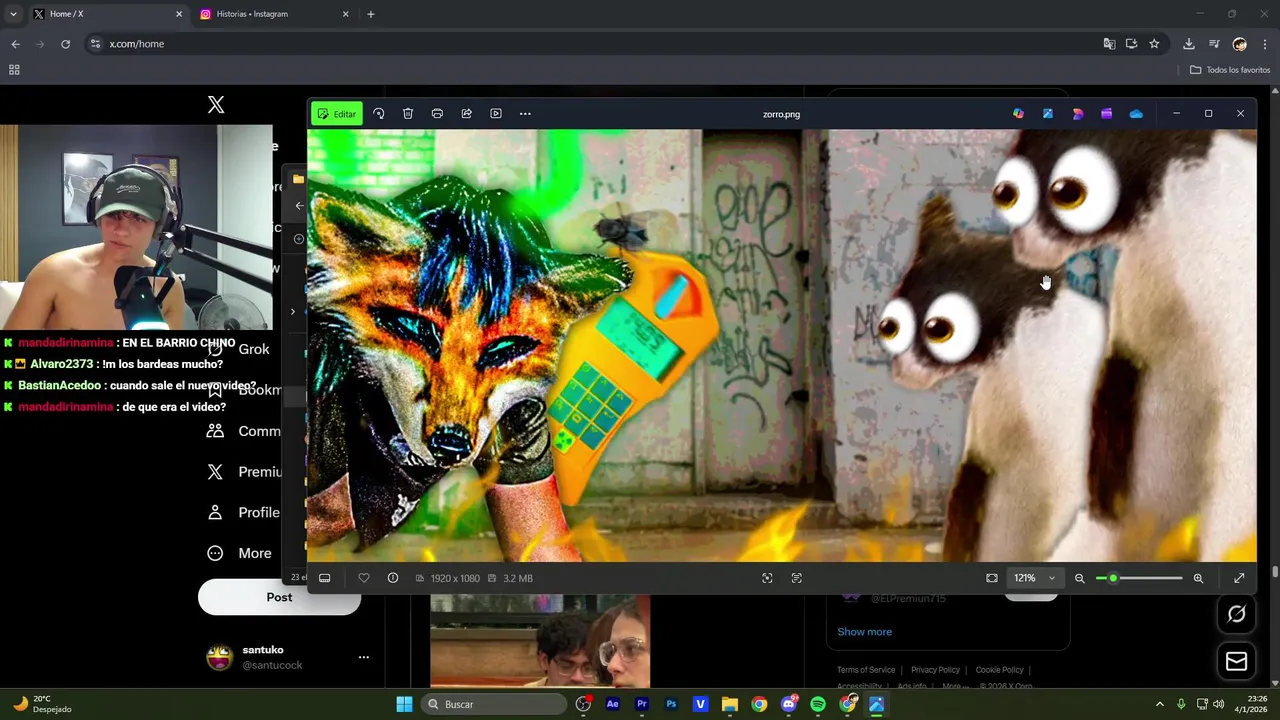Click the x.com/home address bar
The height and width of the screenshot is (720, 1280).
(x=590, y=44)
